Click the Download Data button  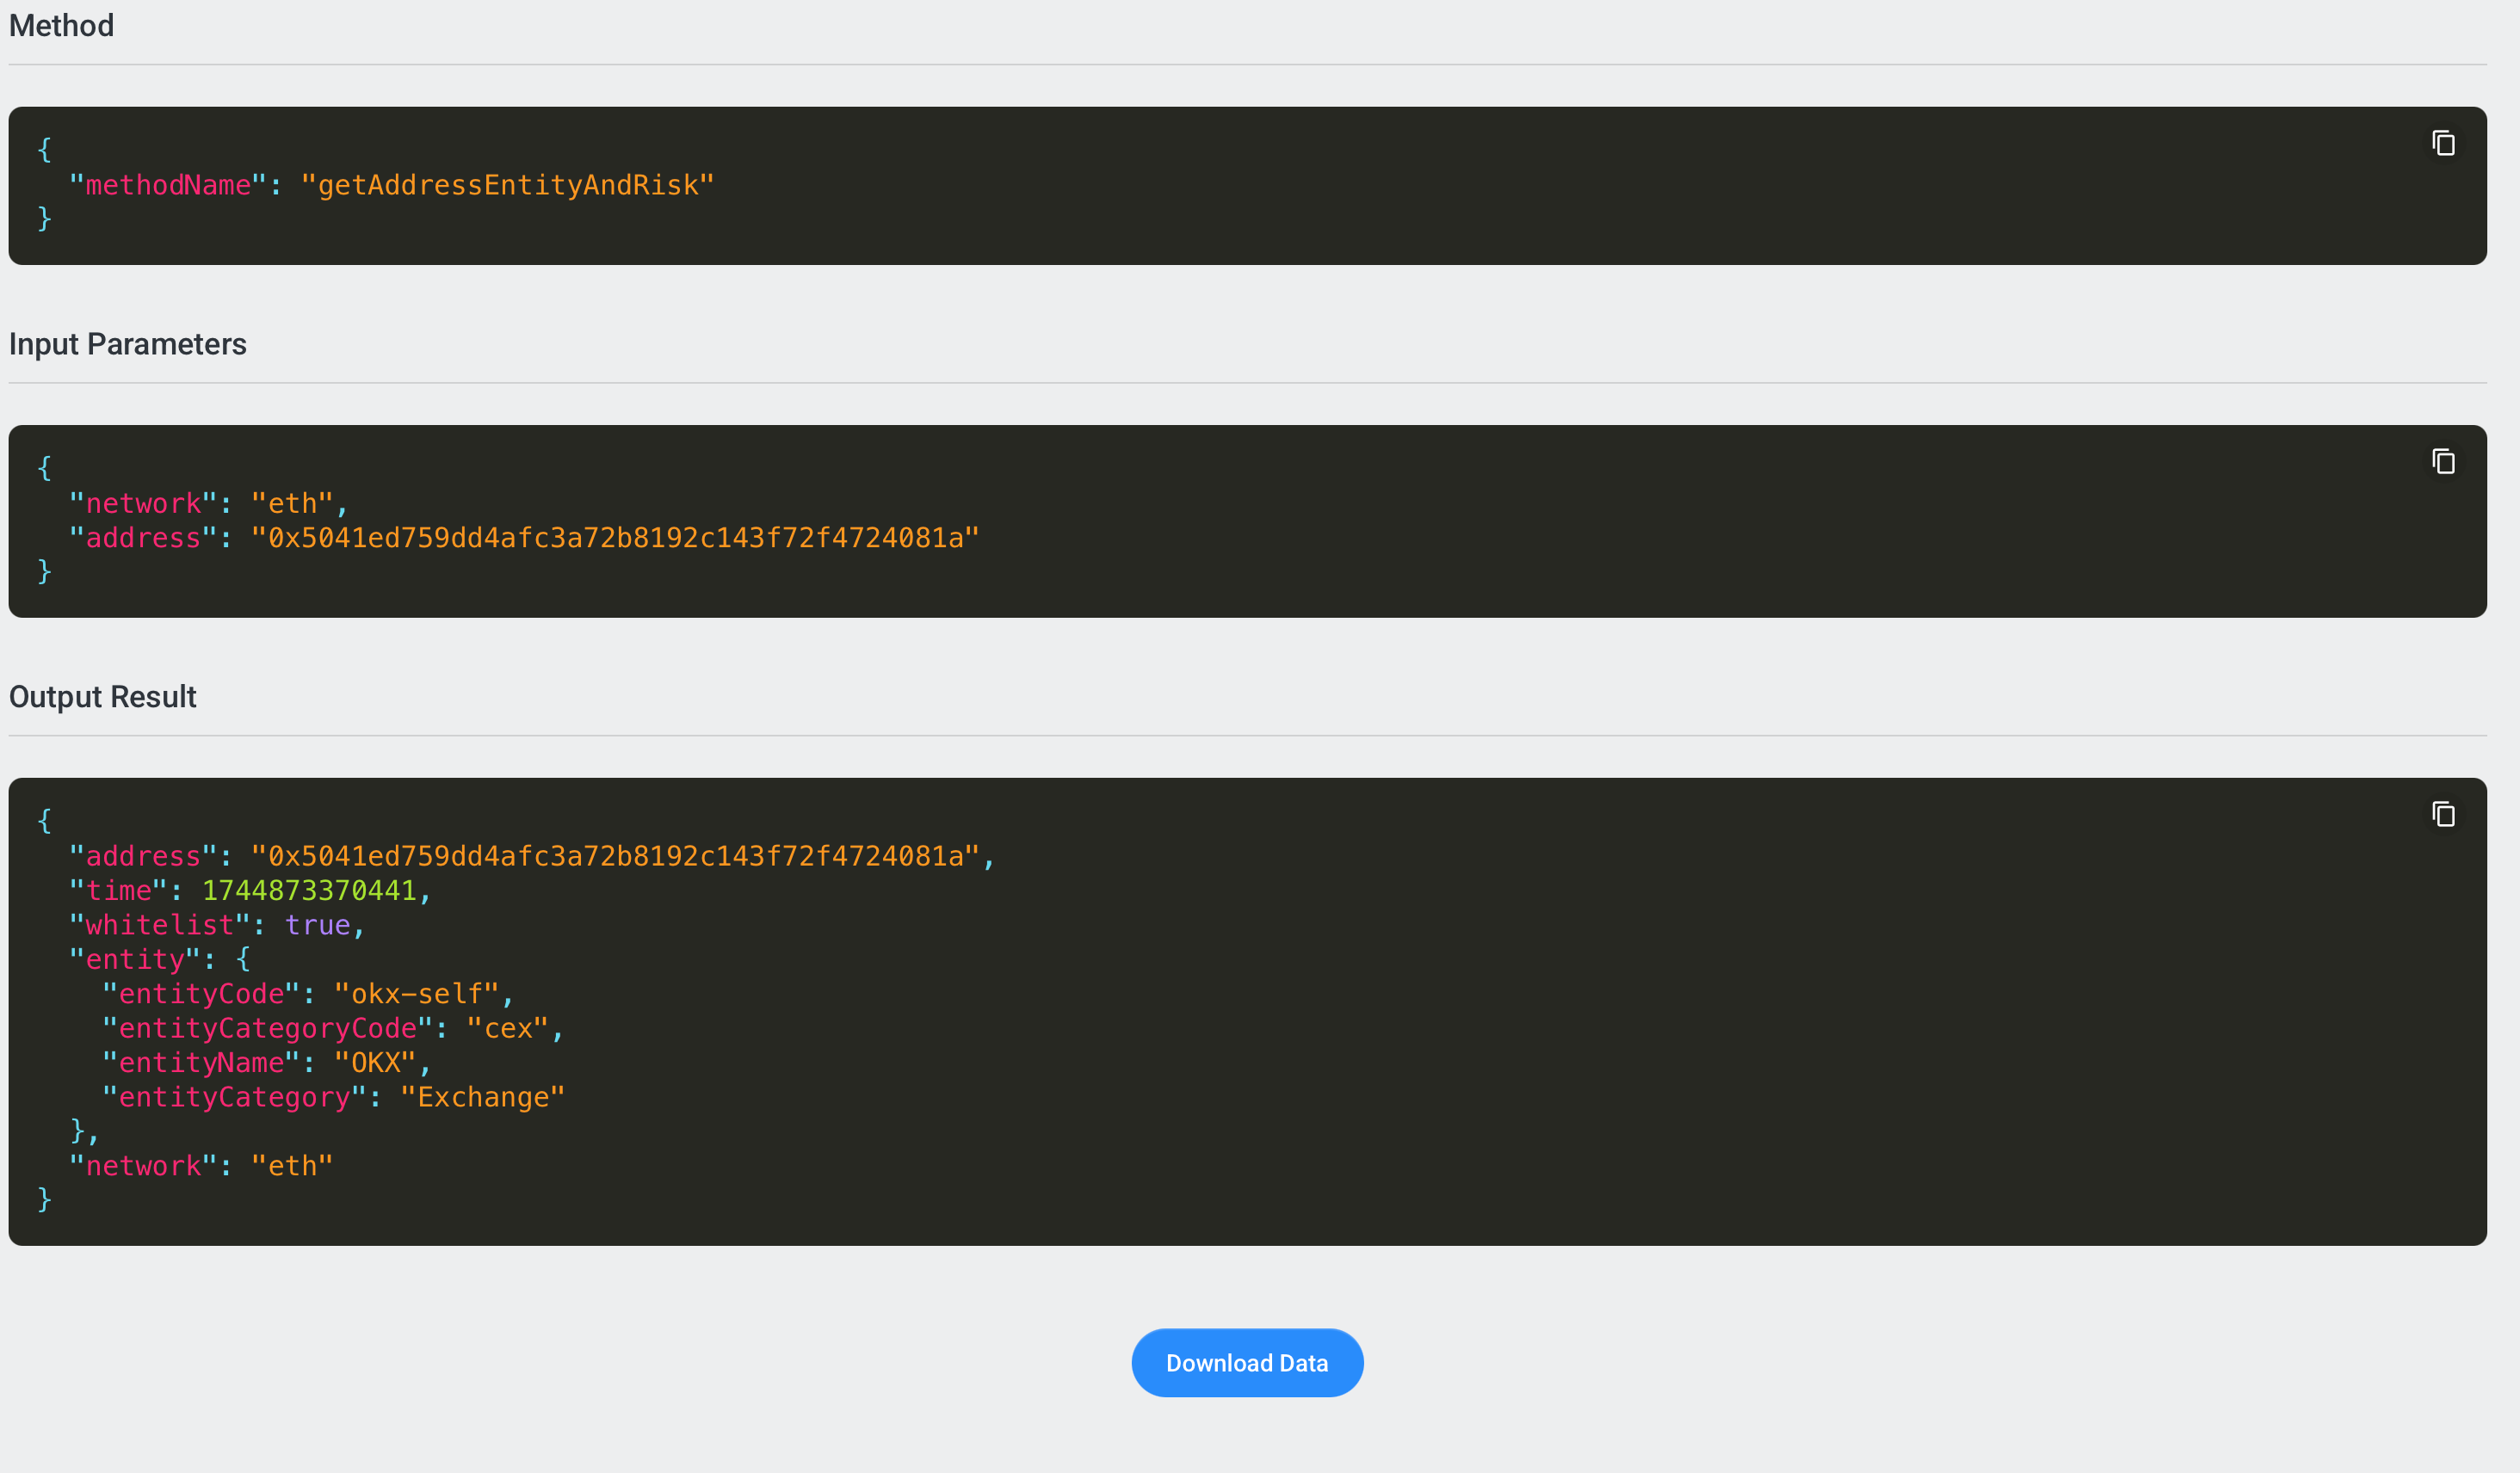coord(1246,1362)
